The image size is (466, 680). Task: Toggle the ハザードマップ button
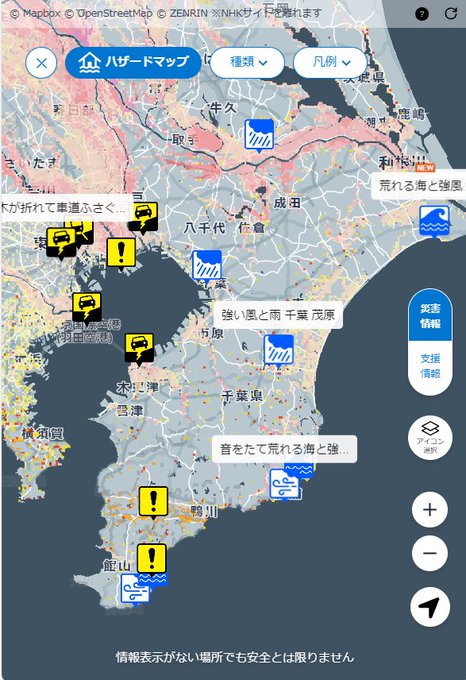(133, 63)
